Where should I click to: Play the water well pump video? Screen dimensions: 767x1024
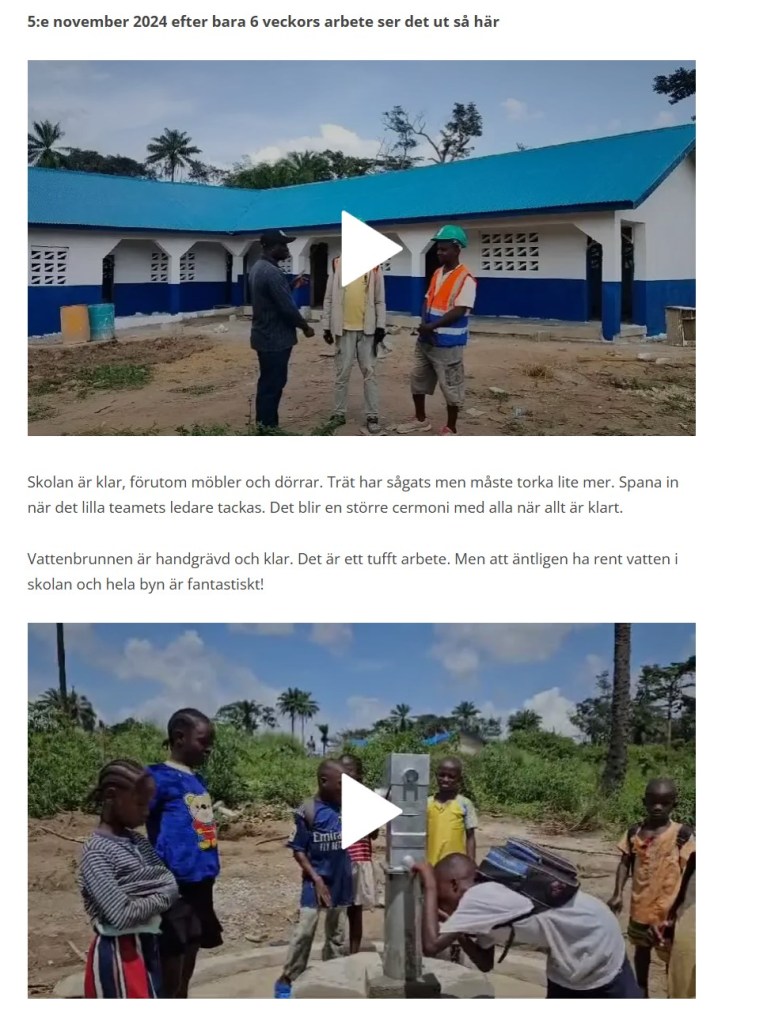371,810
